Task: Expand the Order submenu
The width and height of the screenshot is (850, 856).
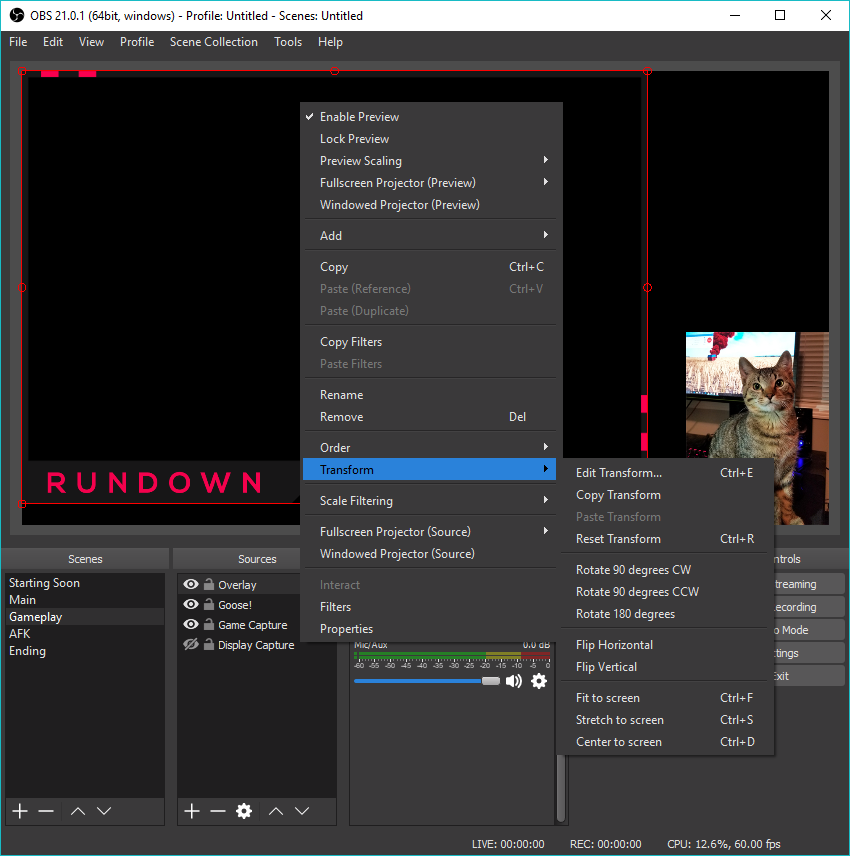Action: [429, 448]
